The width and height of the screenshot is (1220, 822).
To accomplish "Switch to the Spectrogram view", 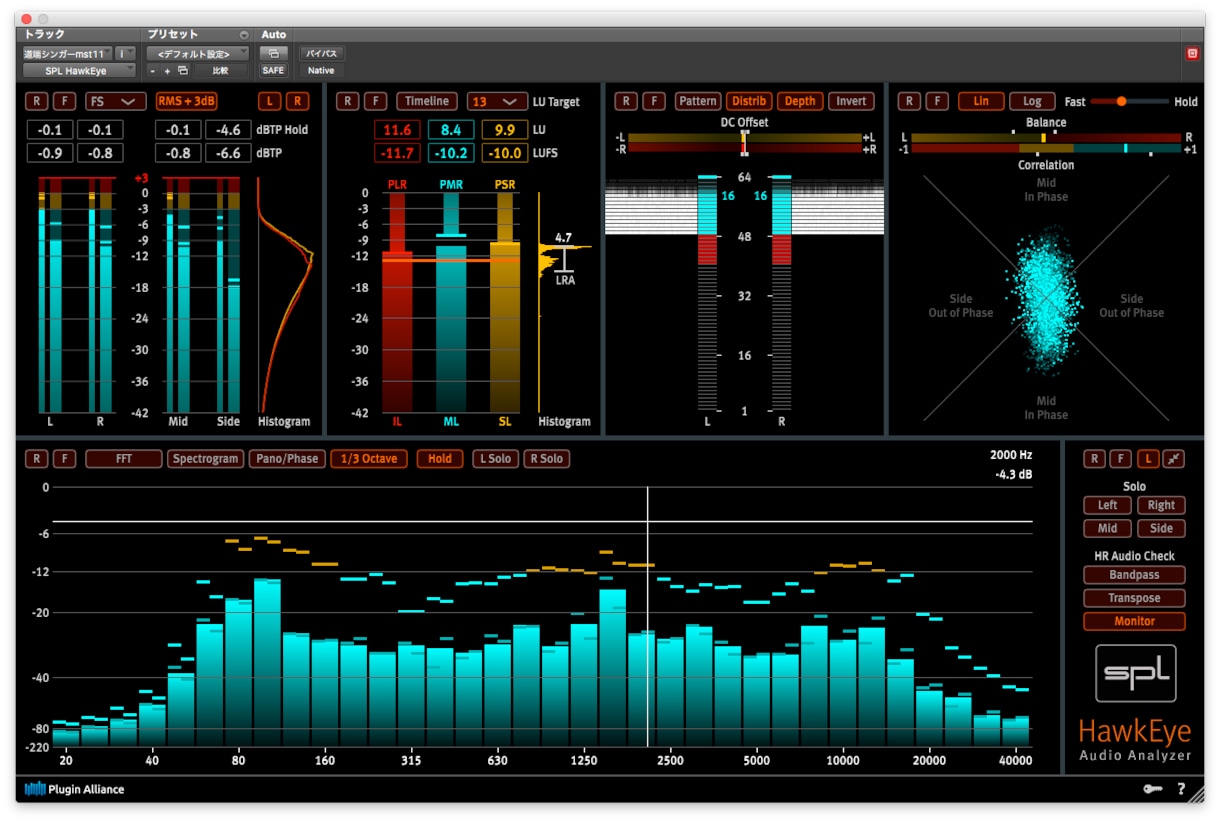I will (x=205, y=459).
